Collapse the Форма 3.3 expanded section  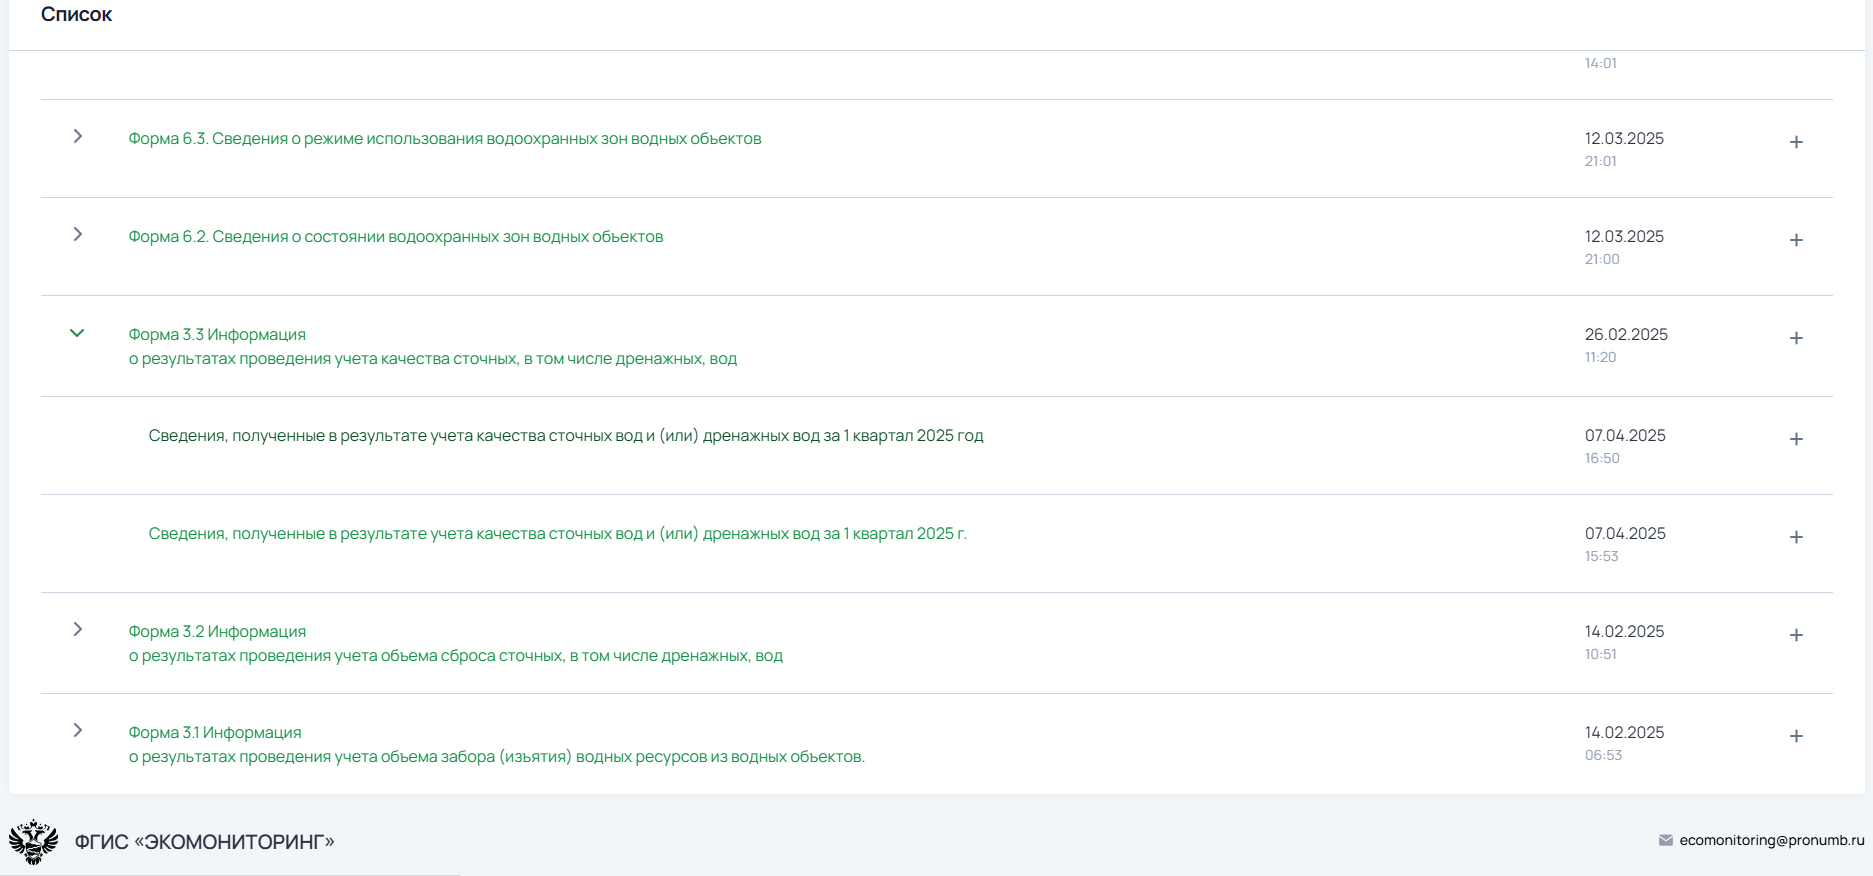[77, 333]
